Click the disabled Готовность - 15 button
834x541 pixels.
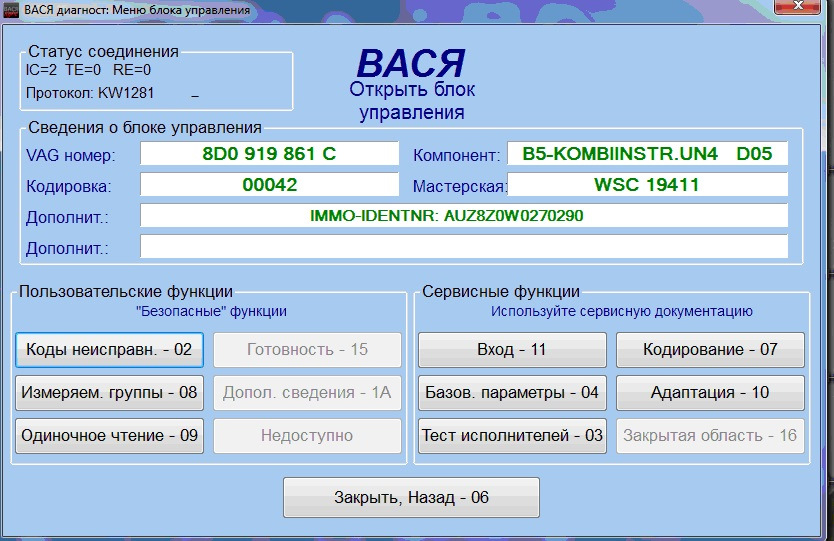[x=307, y=349]
